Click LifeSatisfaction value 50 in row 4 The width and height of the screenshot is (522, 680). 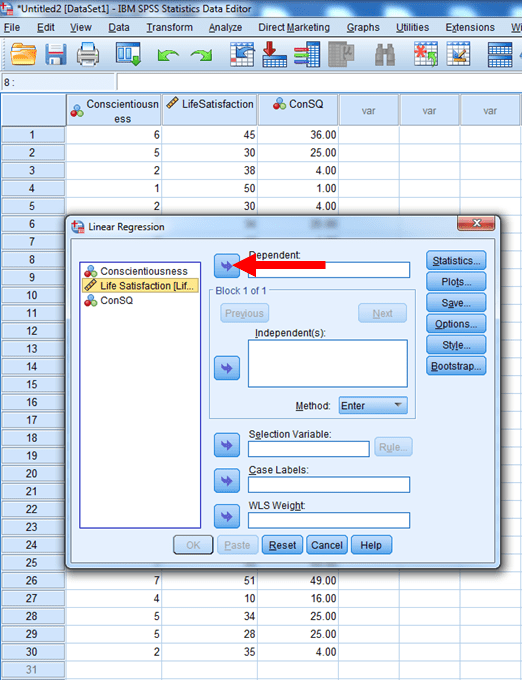click(210, 188)
